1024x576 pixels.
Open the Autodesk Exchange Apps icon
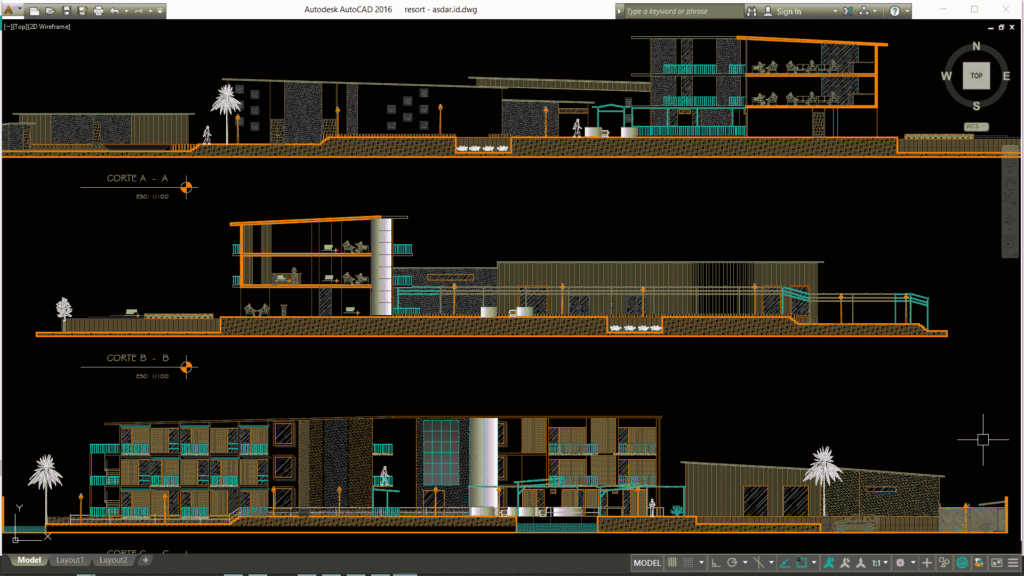point(848,11)
